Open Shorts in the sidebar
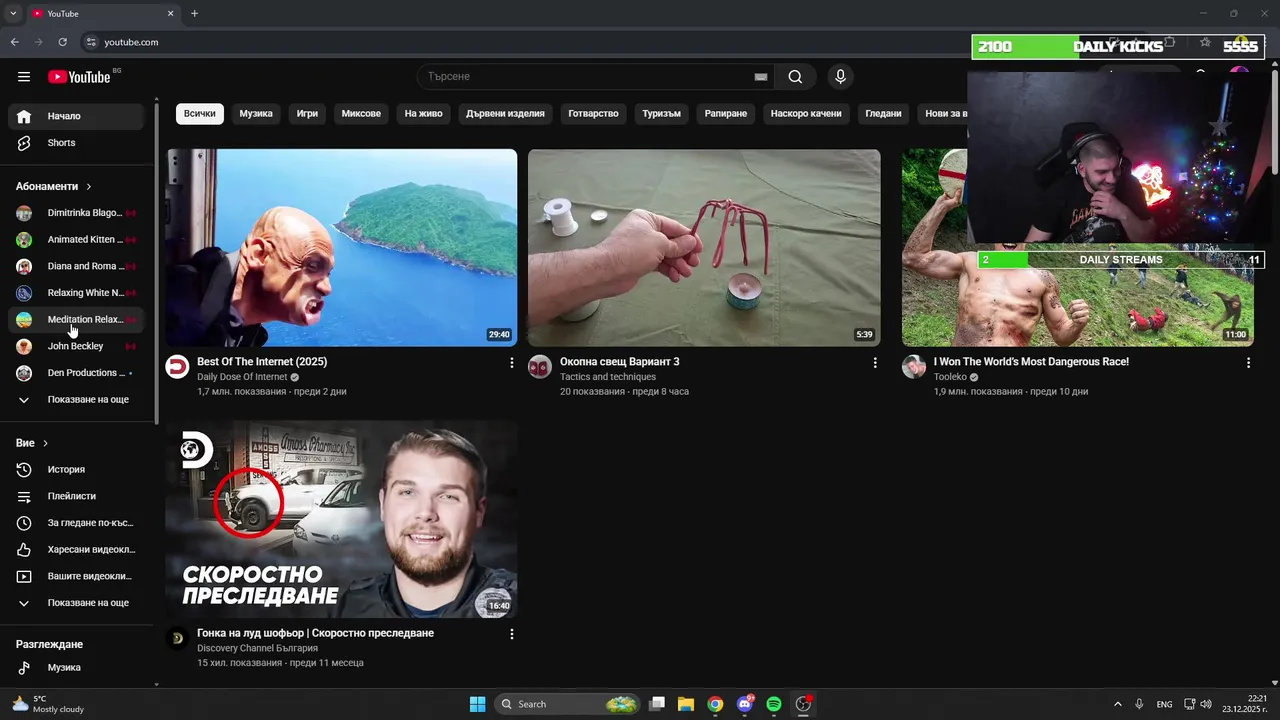1280x720 pixels. (x=76, y=143)
